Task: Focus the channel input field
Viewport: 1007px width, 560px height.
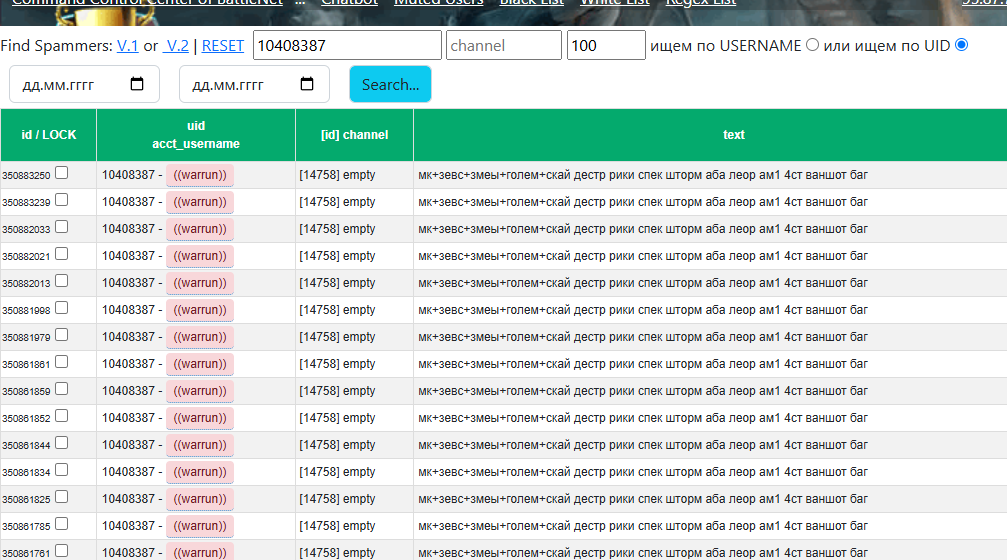Action: (504, 46)
